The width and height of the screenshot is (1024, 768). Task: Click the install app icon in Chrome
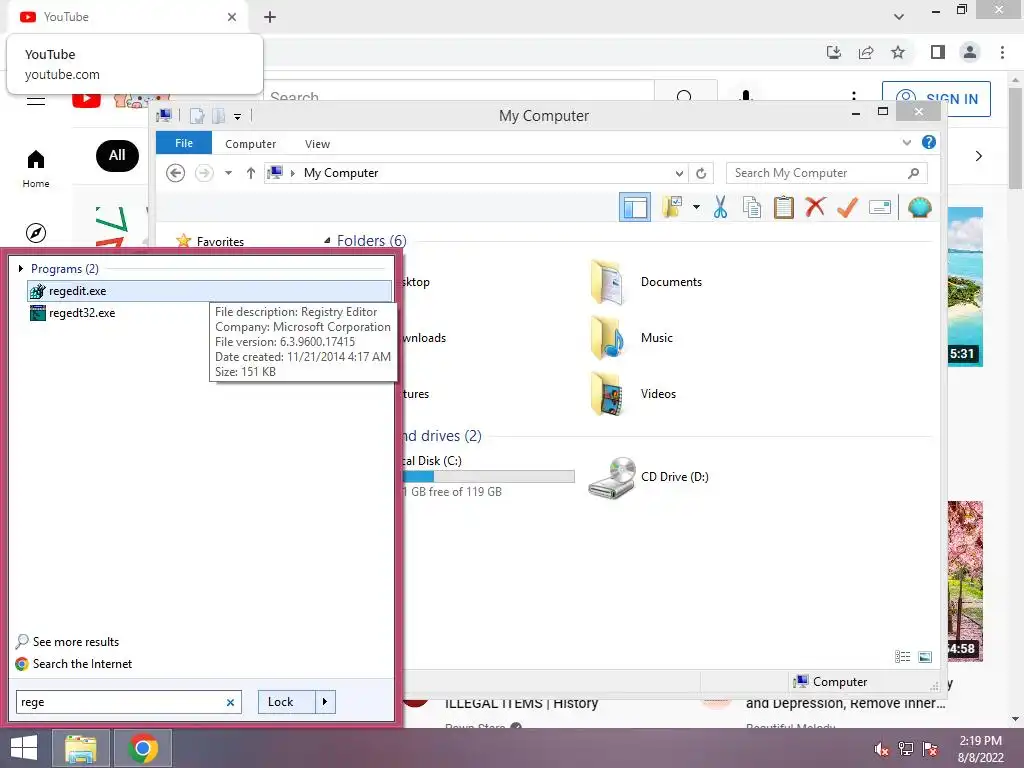coord(834,52)
